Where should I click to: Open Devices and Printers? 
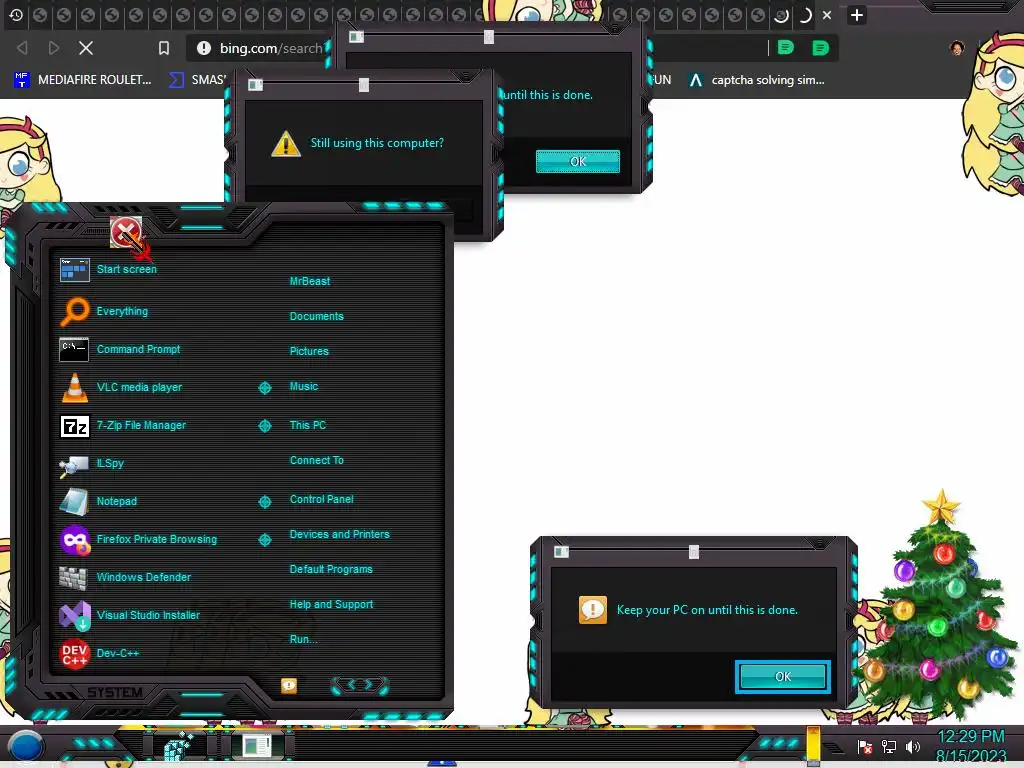tap(340, 534)
